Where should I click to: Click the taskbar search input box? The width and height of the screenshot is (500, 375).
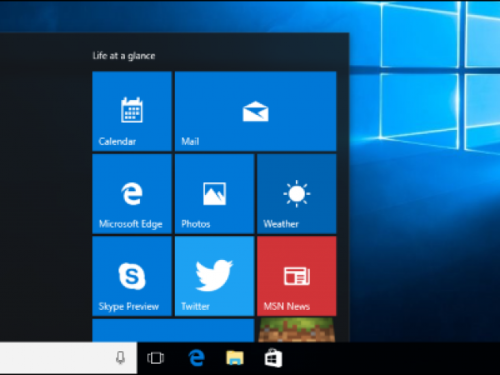tap(68, 358)
